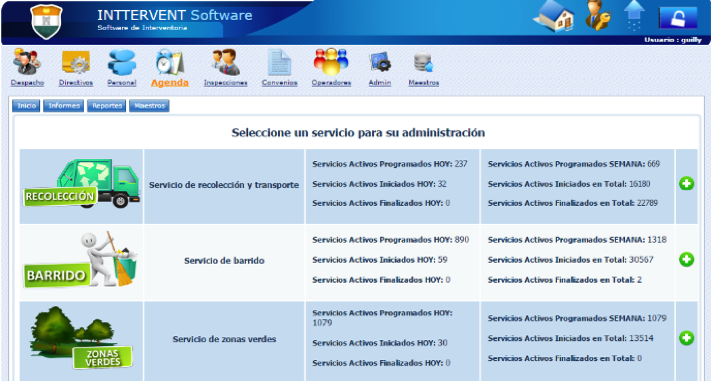Click 'Servicios Activos Iniciados en Total: 30567'
The height and width of the screenshot is (382, 713).
571,260
